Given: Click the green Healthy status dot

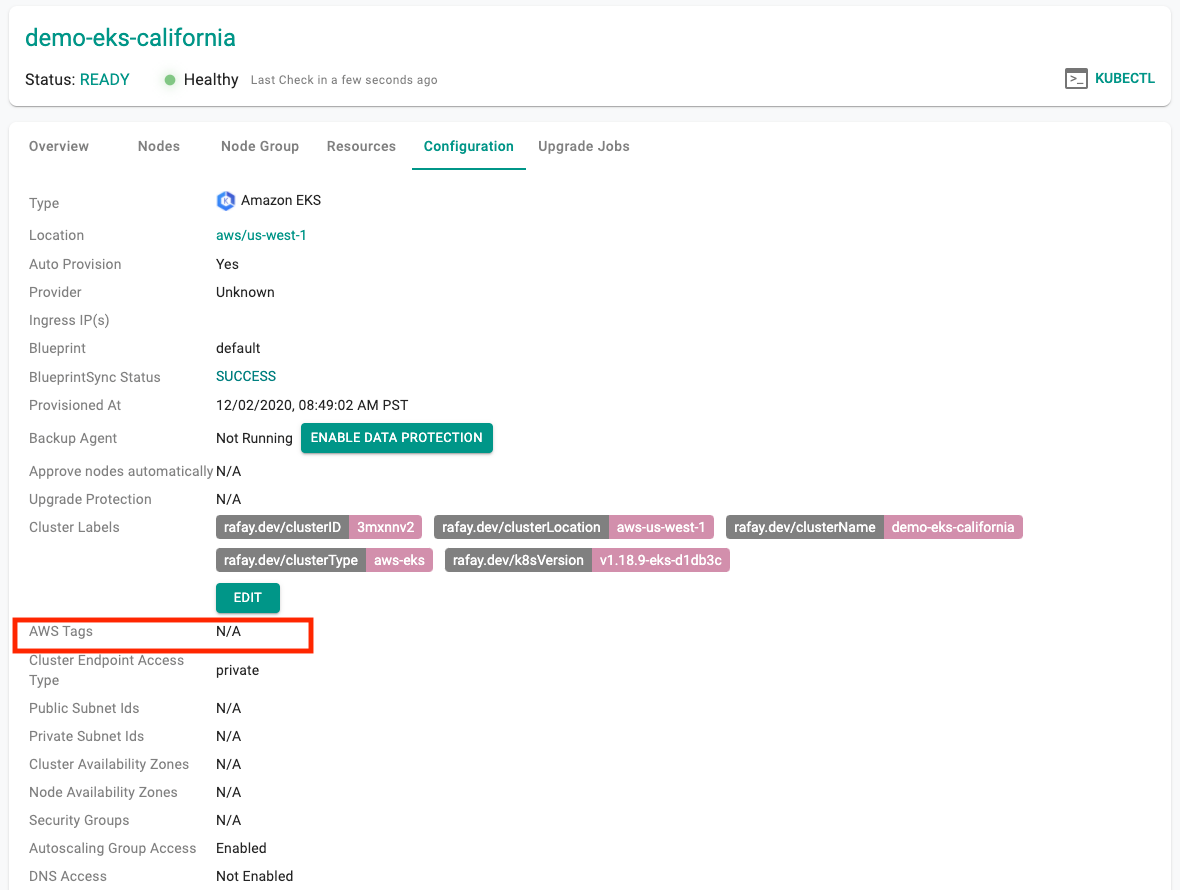Looking at the screenshot, I should [170, 80].
